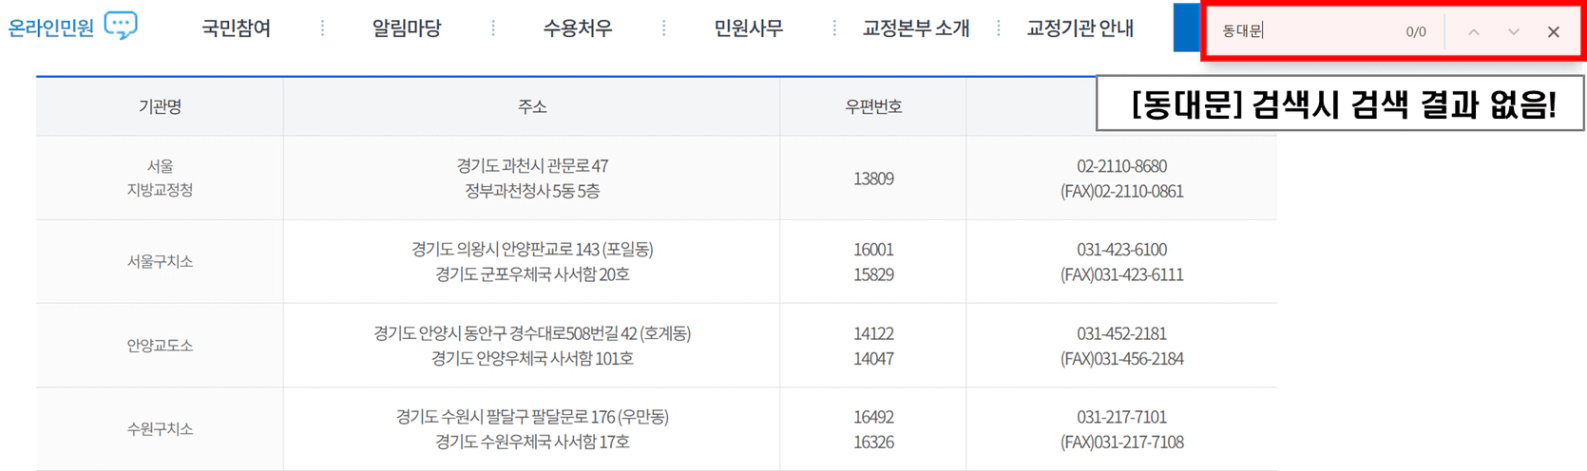Viewport: 1587px width, 471px height.
Task: Click the 주소 column header
Action: 532,107
